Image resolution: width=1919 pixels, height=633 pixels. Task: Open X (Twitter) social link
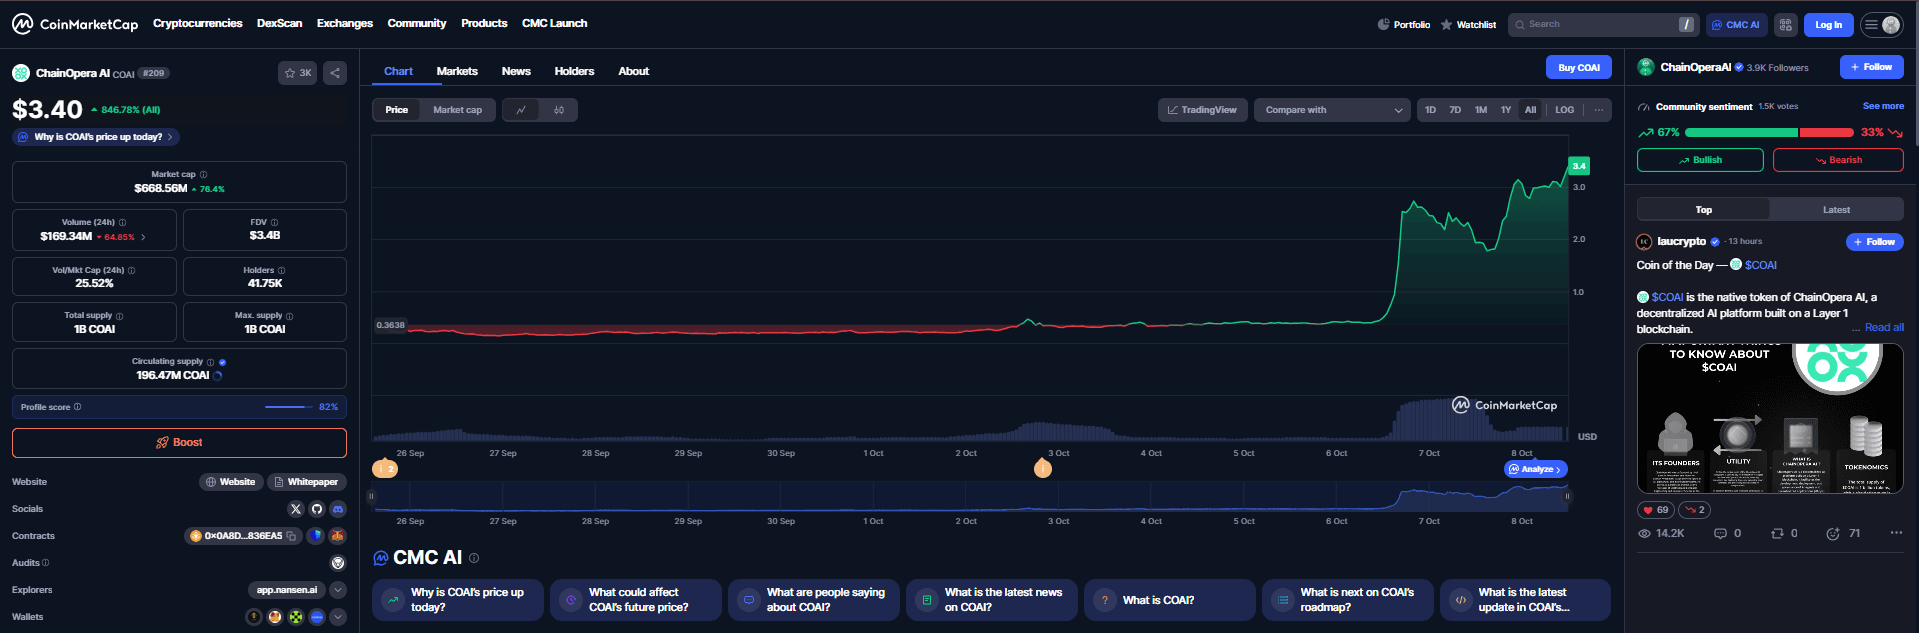pos(295,509)
